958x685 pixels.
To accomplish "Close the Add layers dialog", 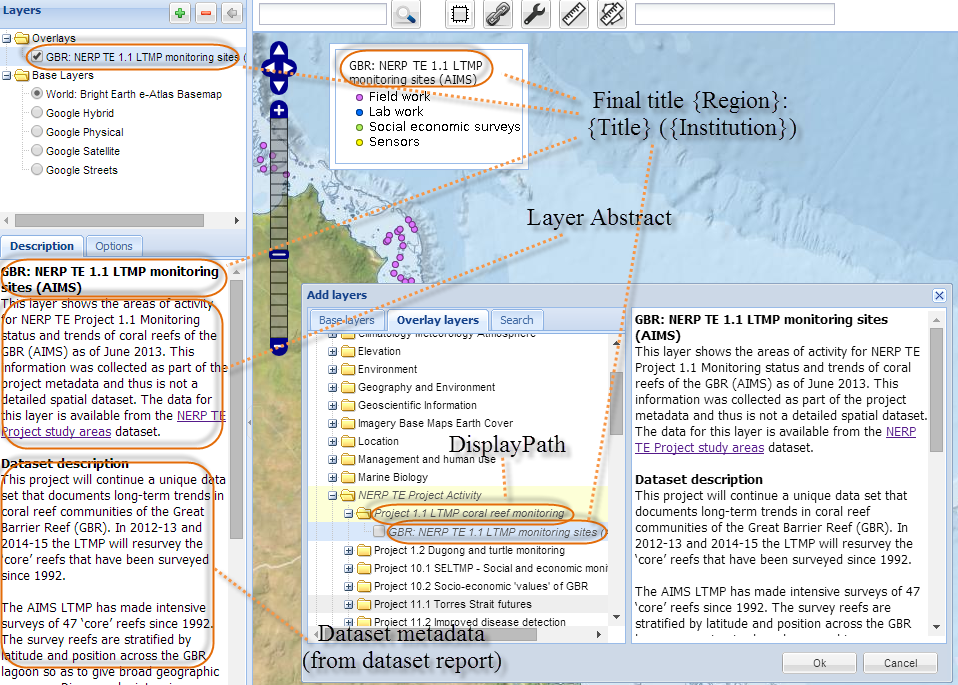I will tap(939, 296).
